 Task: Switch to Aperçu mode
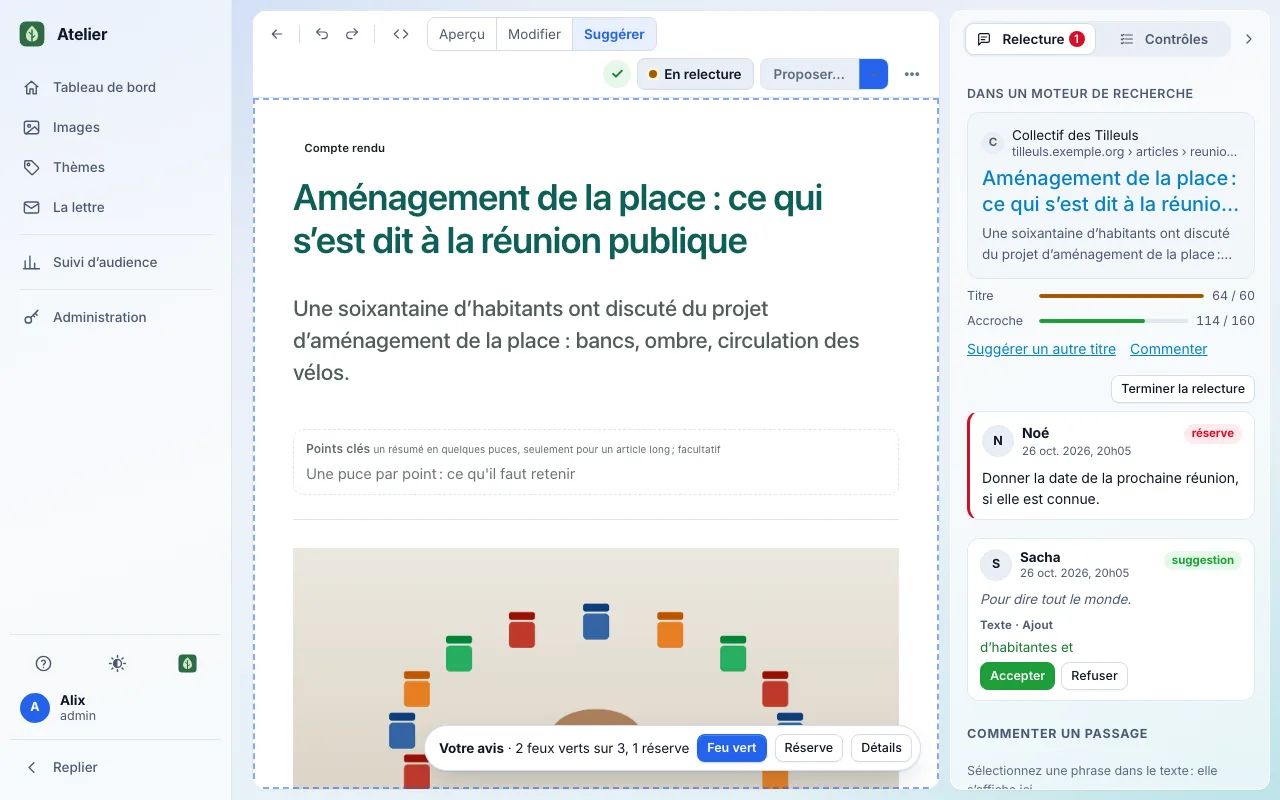462,34
